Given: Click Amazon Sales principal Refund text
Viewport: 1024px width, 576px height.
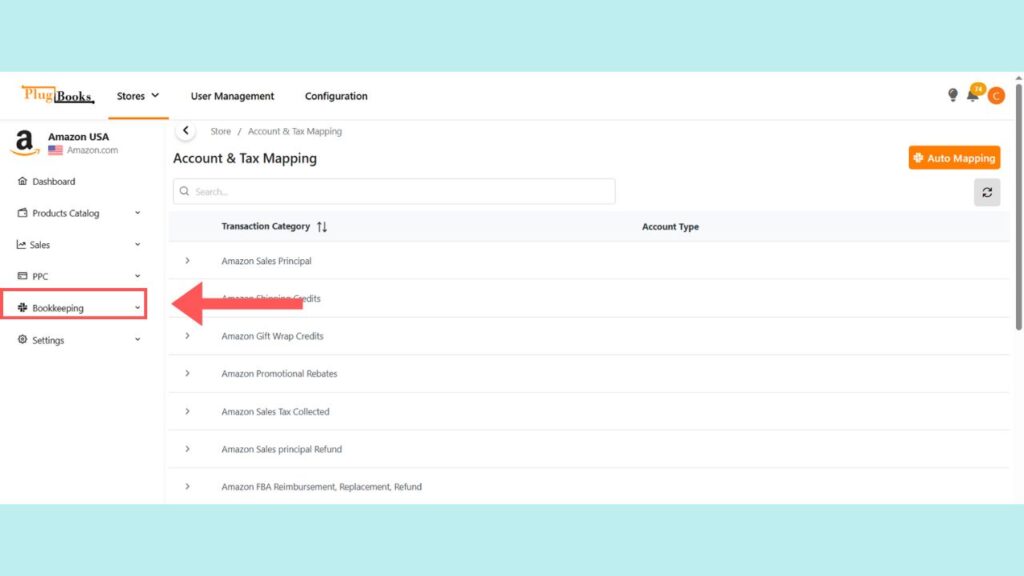Looking at the screenshot, I should tap(281, 449).
